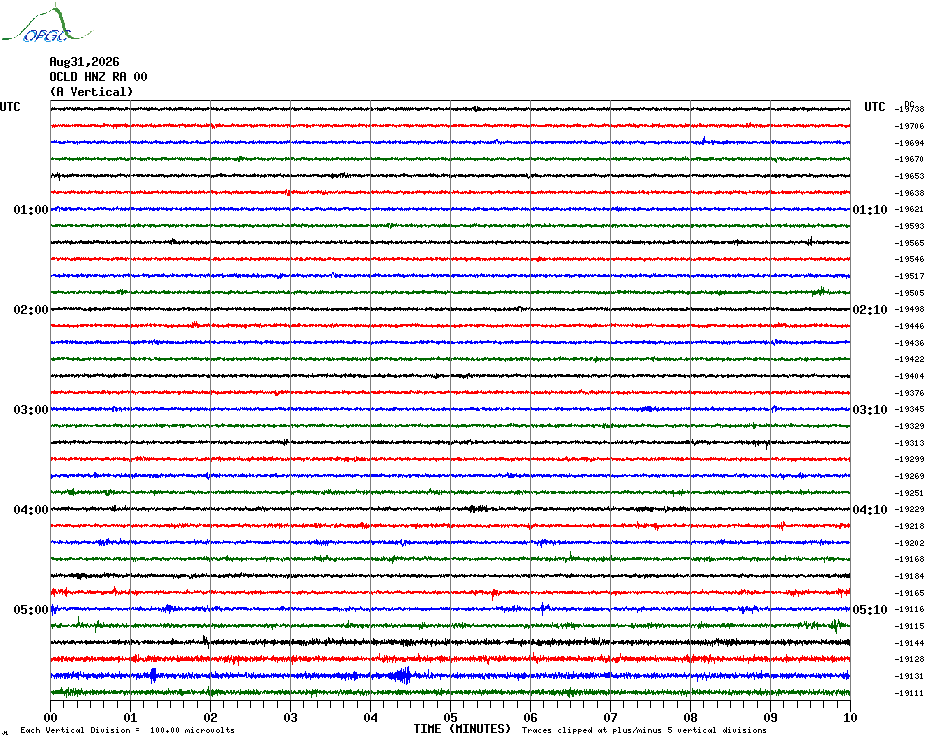Viewport: 930px width, 744px height.
Task: Click the Traces clipped footnote text
Action: pyautogui.click(x=644, y=730)
